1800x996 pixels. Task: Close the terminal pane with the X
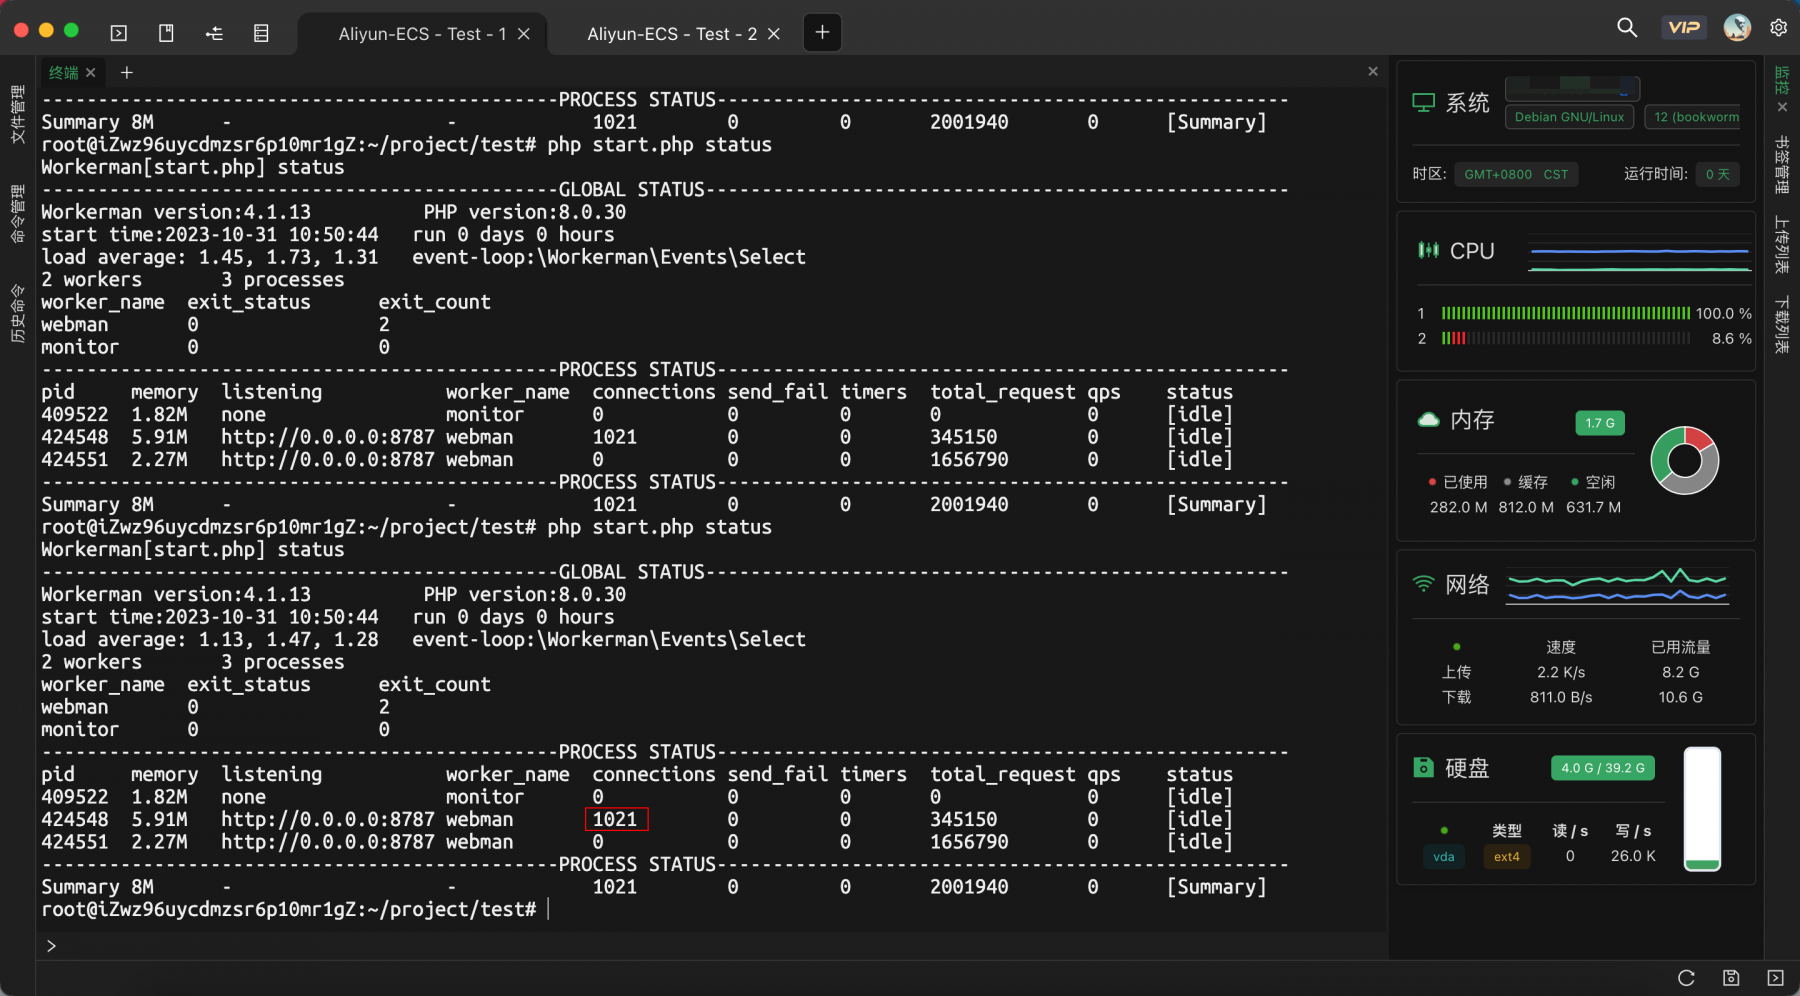point(1373,71)
